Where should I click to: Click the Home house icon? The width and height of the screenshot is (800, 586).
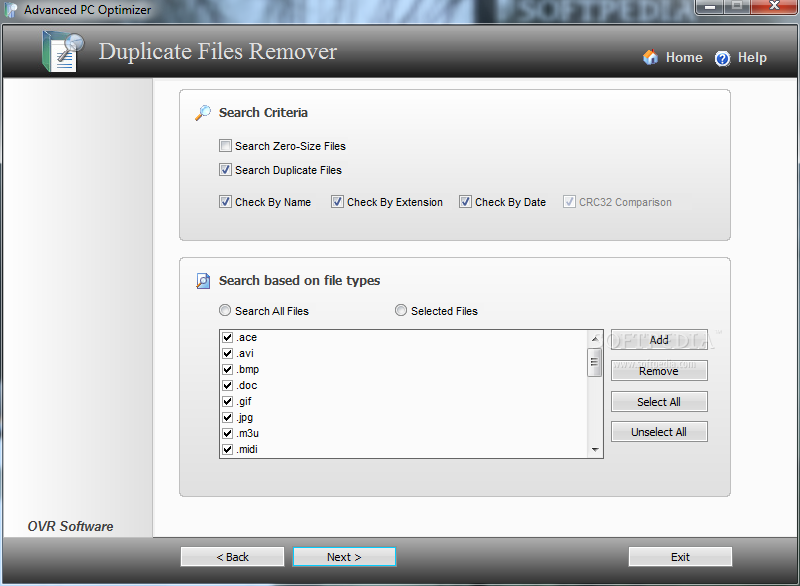[651, 57]
